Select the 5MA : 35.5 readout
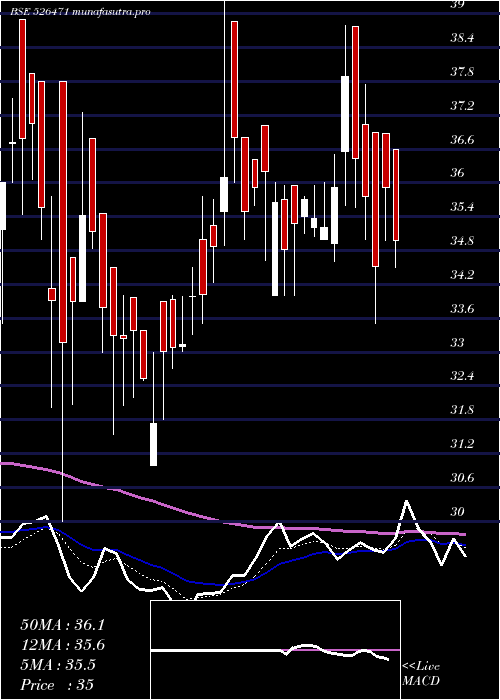The height and width of the screenshot is (700, 500). [58, 665]
